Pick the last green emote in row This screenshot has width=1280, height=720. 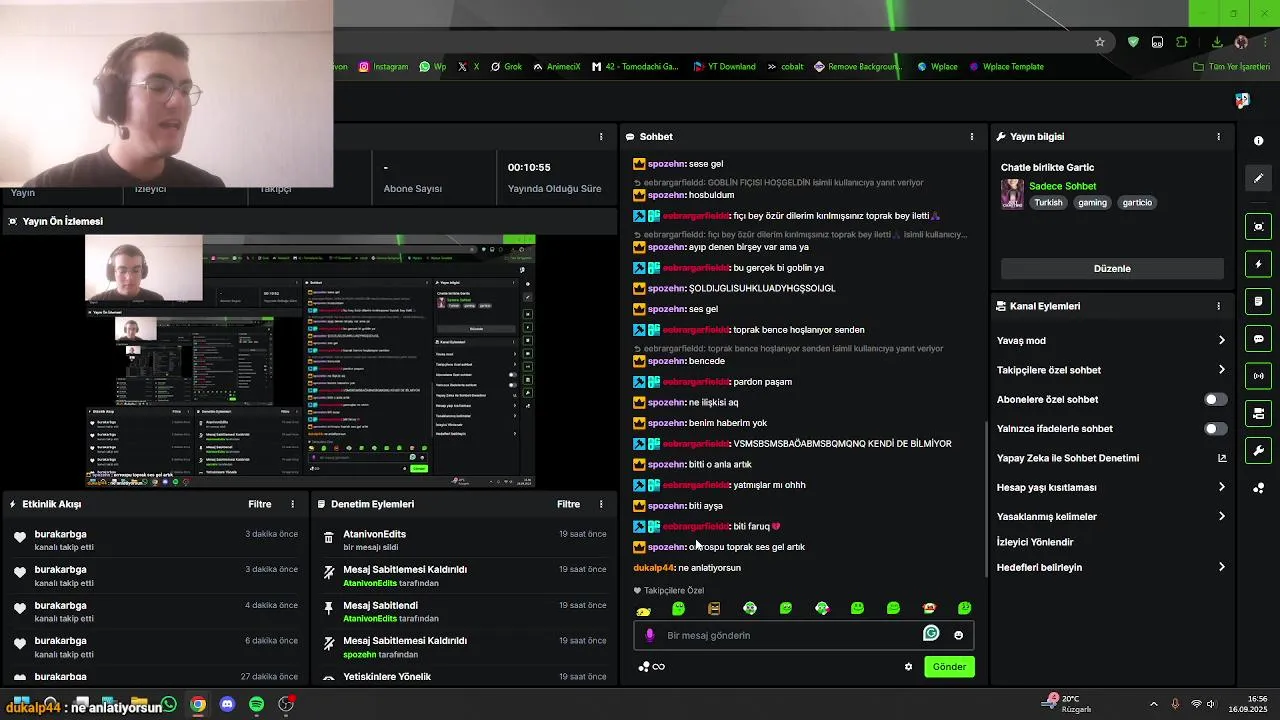click(x=965, y=608)
